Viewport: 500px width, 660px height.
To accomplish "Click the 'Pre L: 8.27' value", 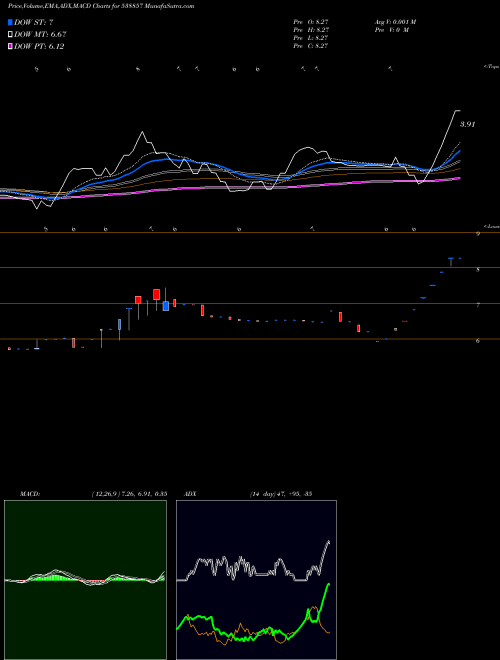I will (311, 38).
